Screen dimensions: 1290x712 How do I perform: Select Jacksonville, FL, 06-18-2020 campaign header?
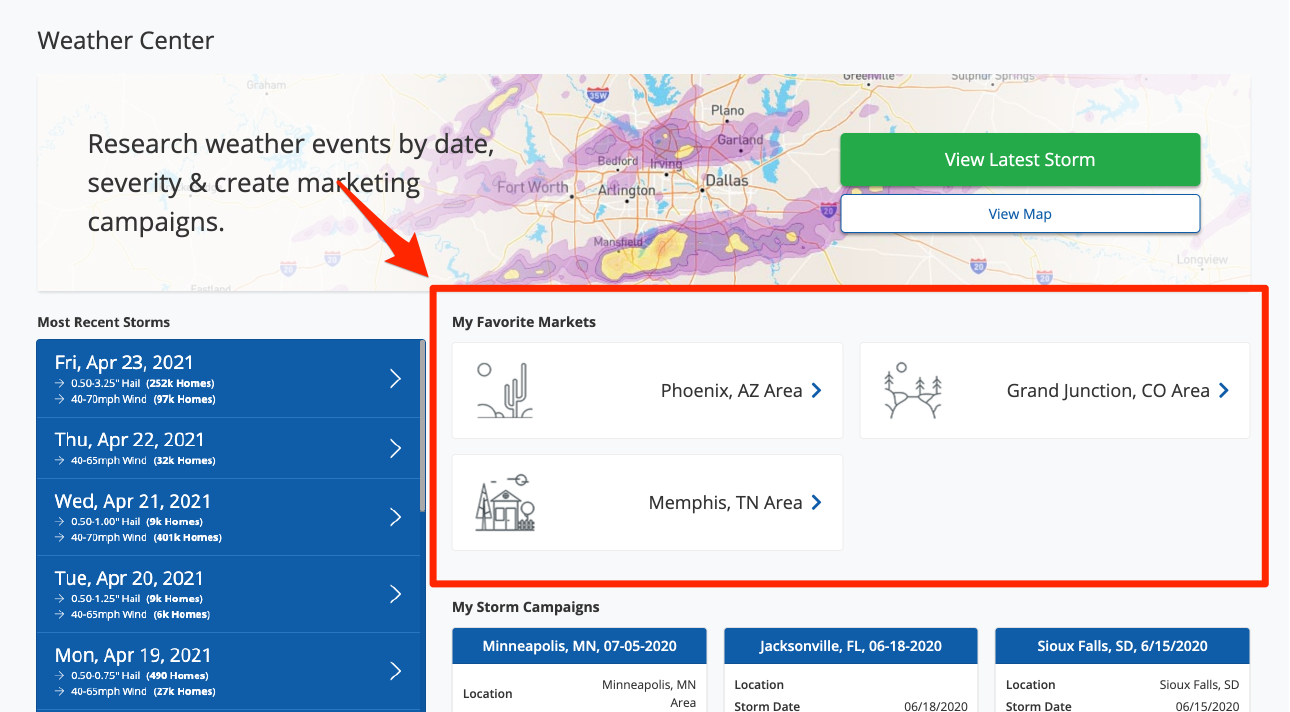(851, 646)
